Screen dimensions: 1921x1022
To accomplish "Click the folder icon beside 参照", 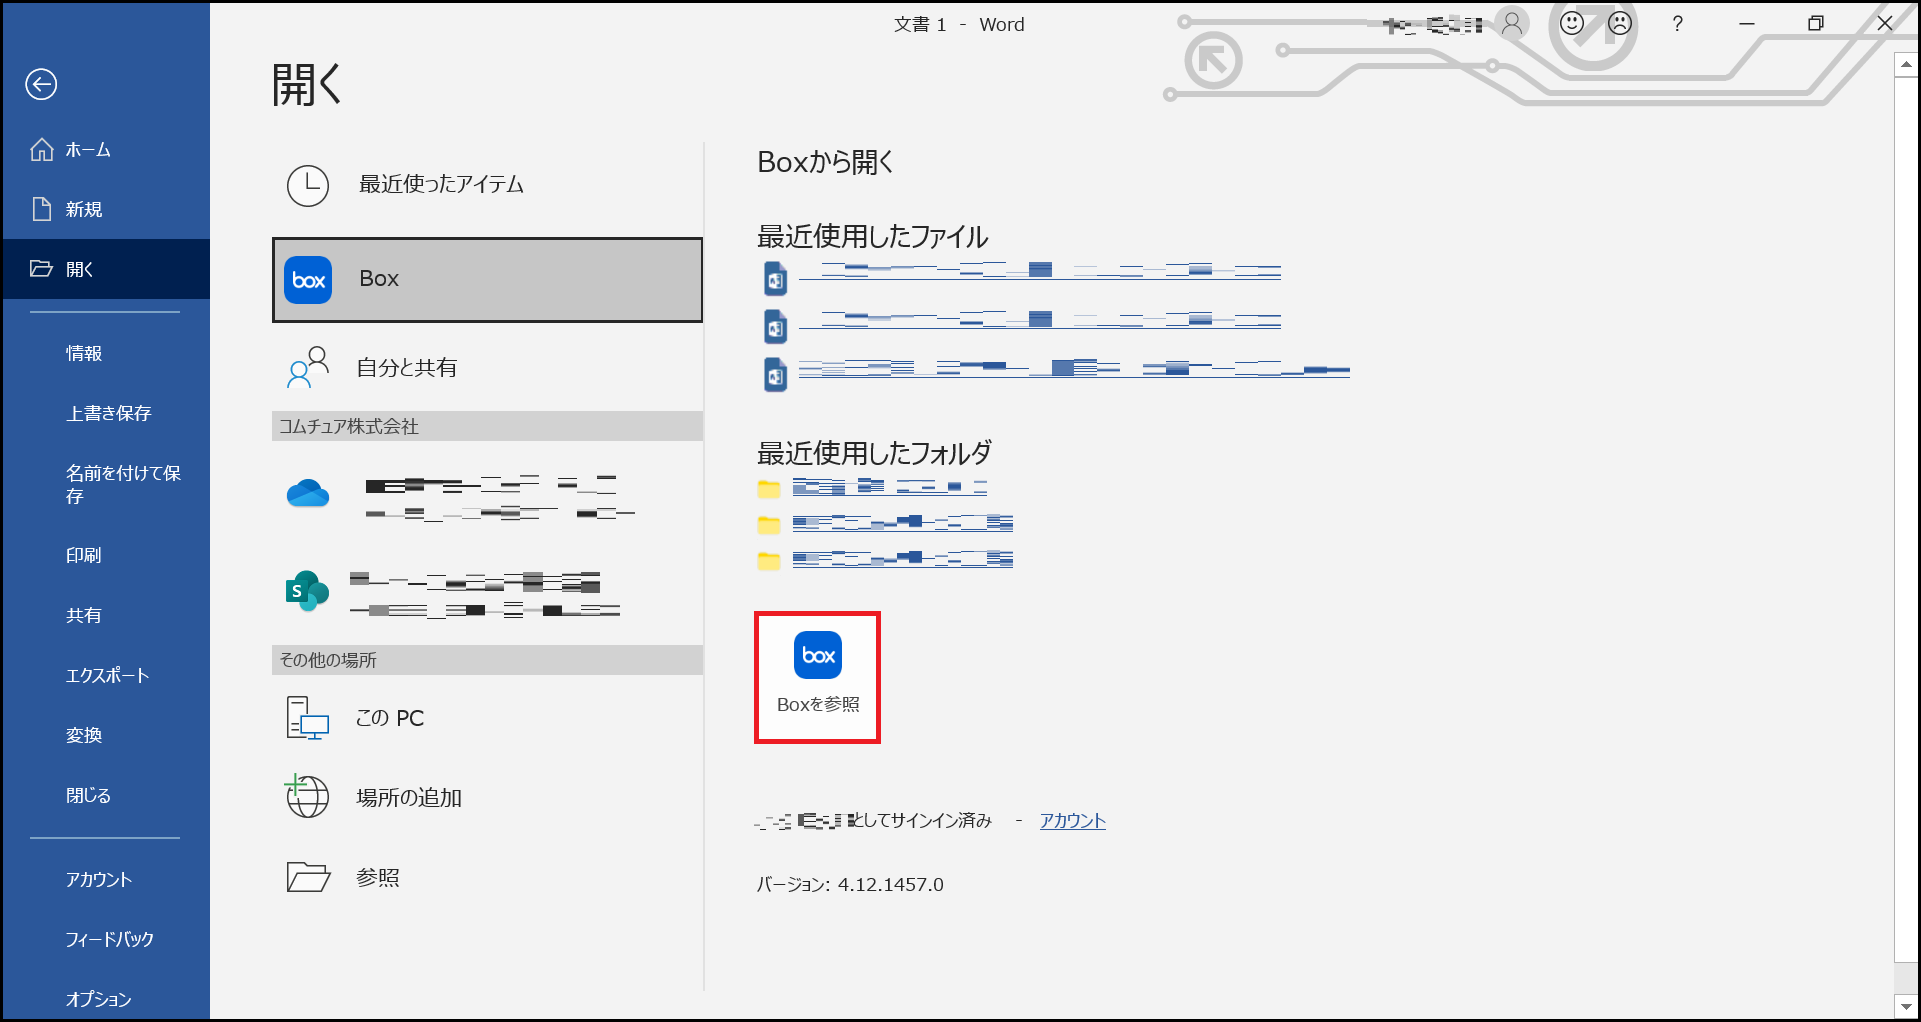I will click(308, 877).
